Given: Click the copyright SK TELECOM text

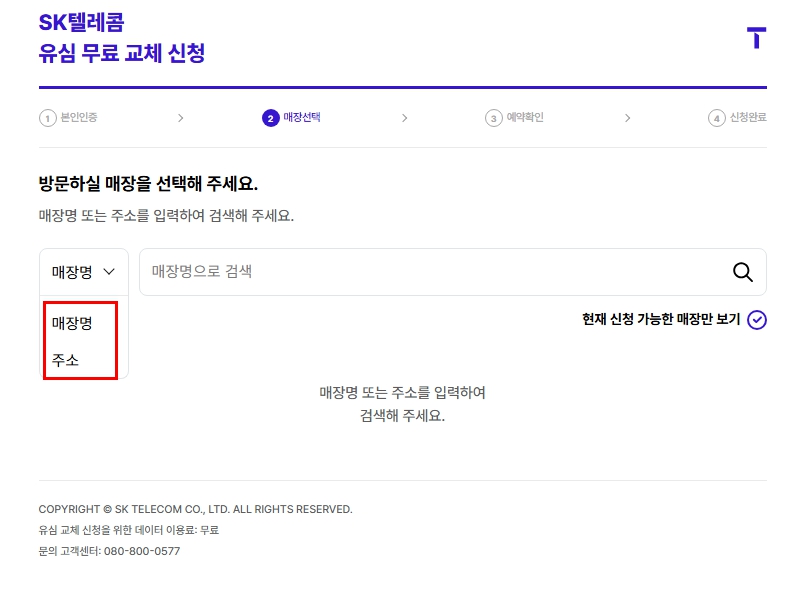Looking at the screenshot, I should coord(195,509).
